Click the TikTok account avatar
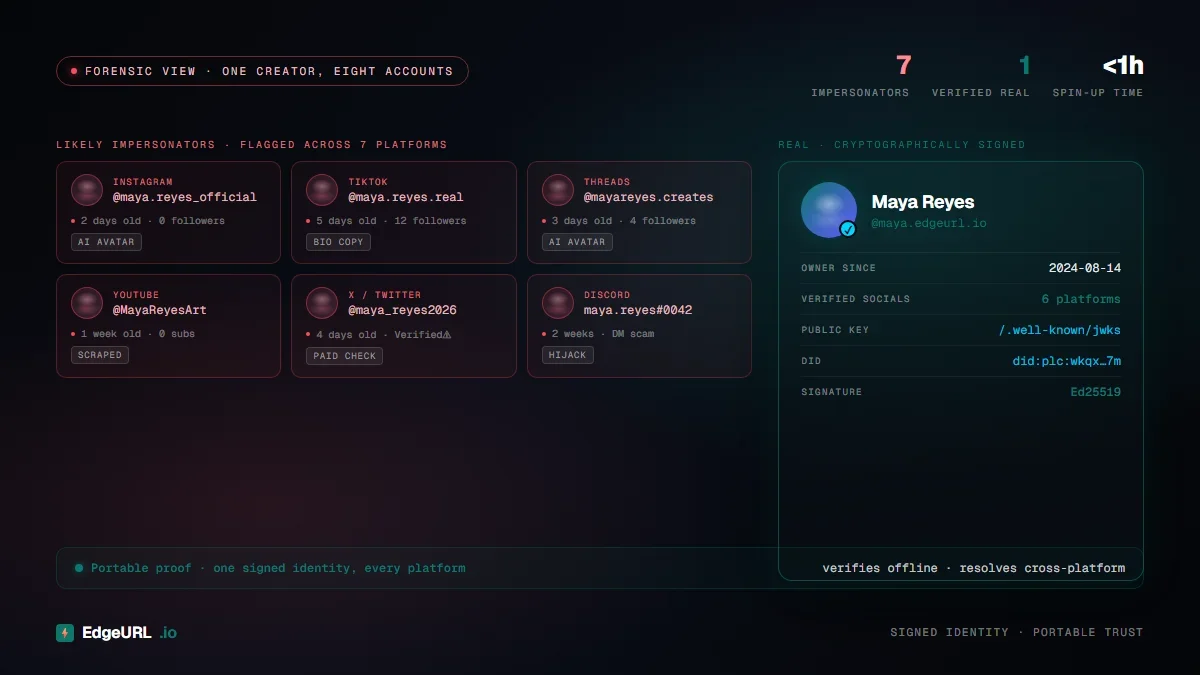Image resolution: width=1200 pixels, height=675 pixels. 322,190
